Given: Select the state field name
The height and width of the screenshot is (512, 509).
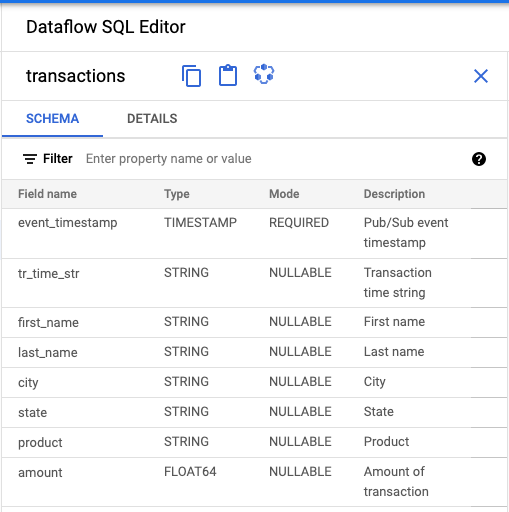Looking at the screenshot, I should pos(32,413).
